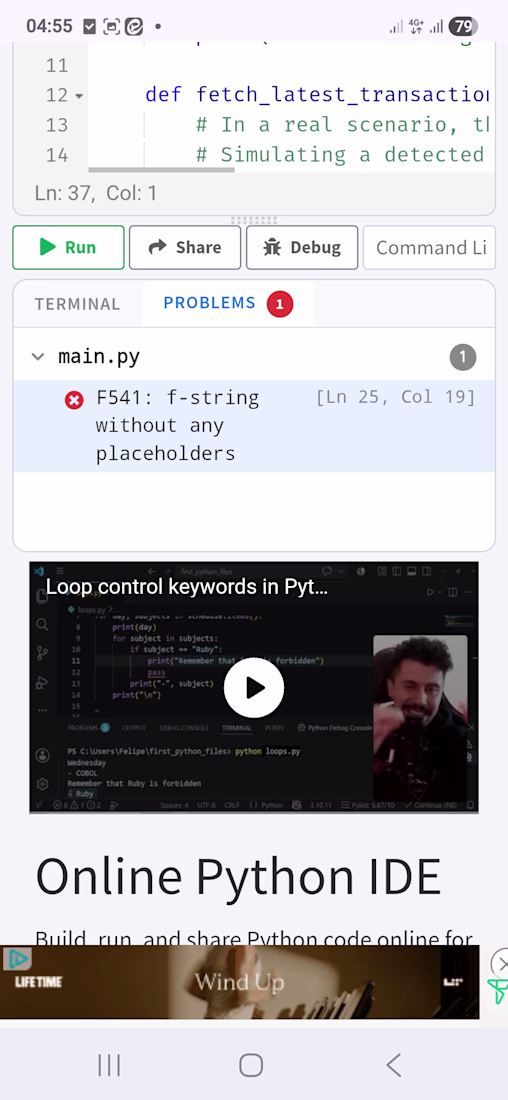Collapse the main.py problems group
508x1100 pixels.
[x=38, y=357]
